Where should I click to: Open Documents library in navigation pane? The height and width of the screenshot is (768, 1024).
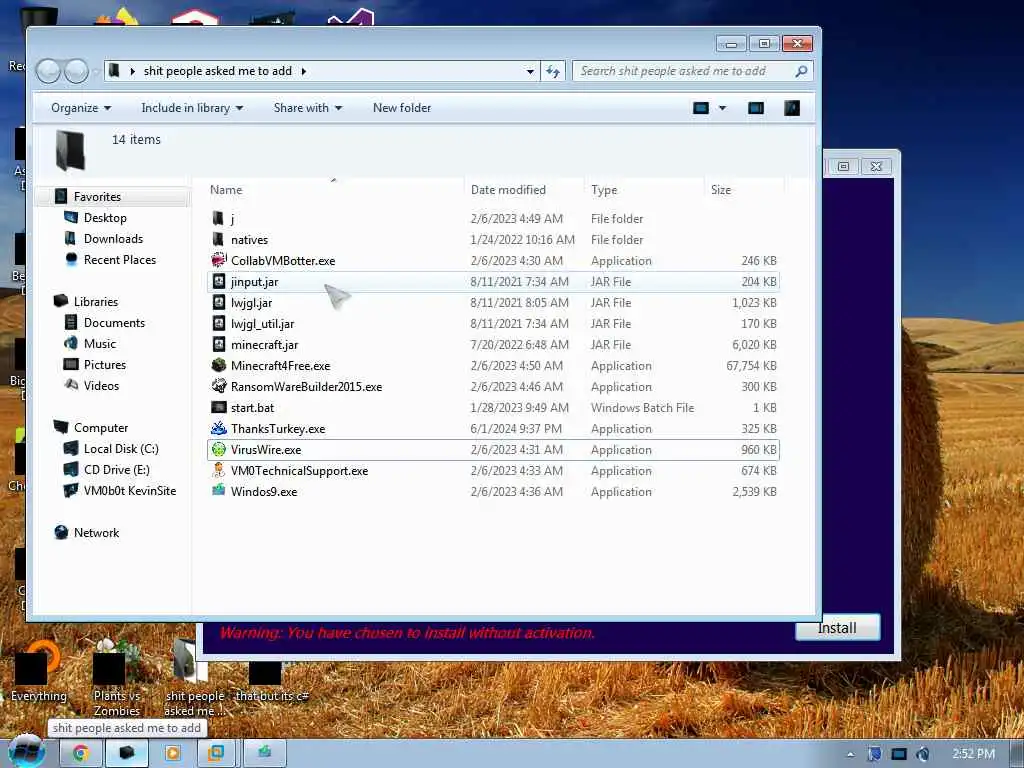[114, 323]
